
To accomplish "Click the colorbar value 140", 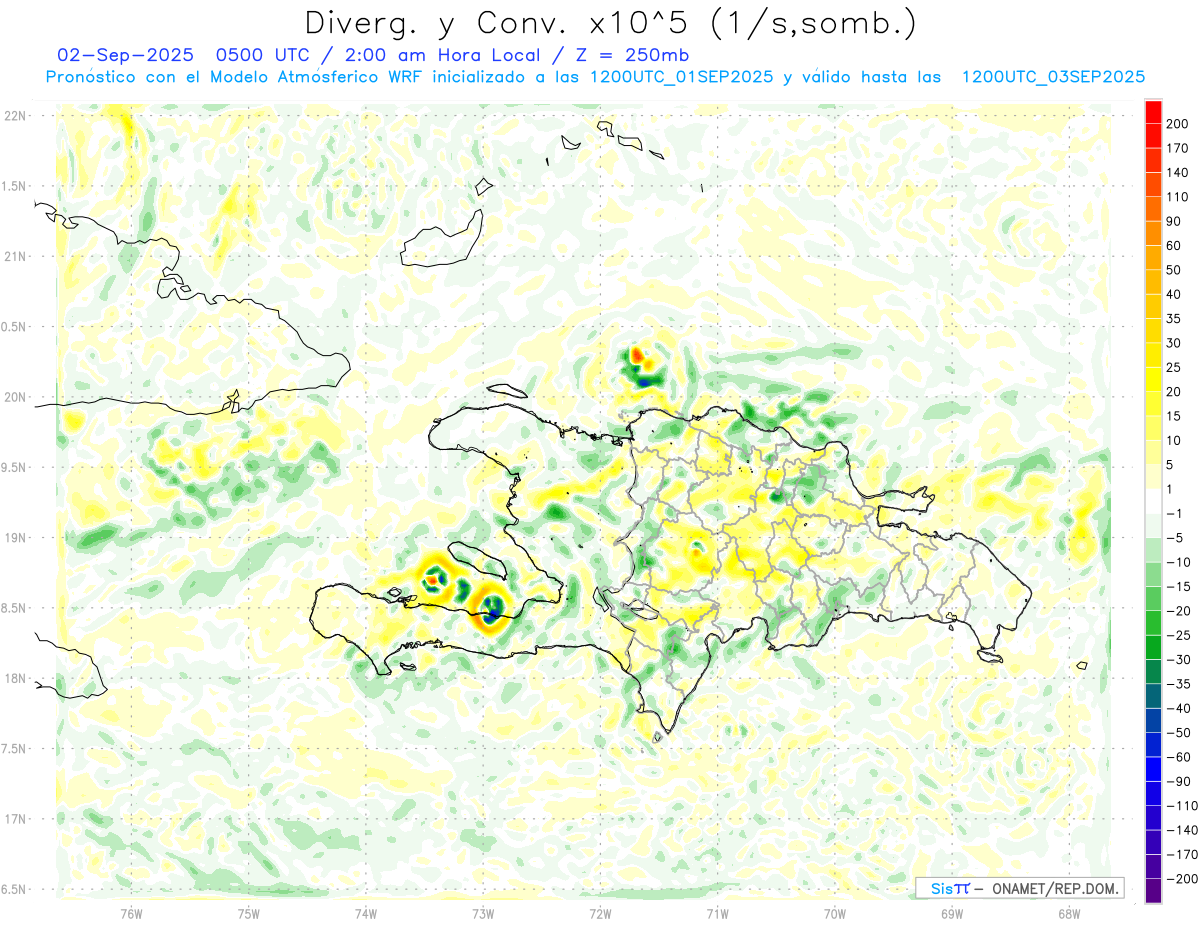I will click(x=1178, y=172).
